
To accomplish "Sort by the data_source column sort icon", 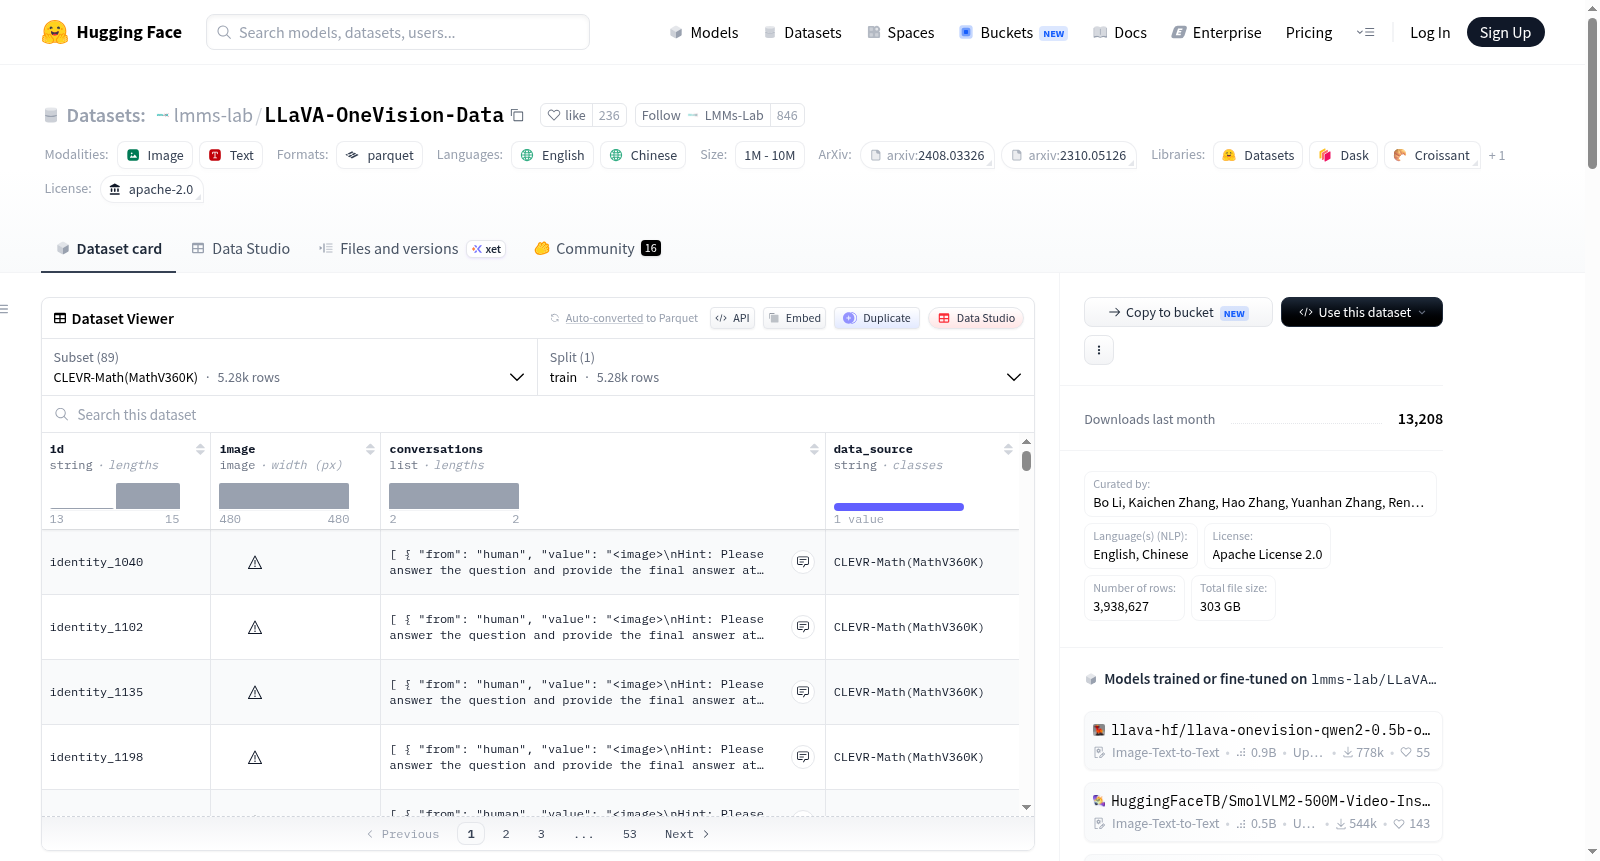I will (x=1008, y=449).
